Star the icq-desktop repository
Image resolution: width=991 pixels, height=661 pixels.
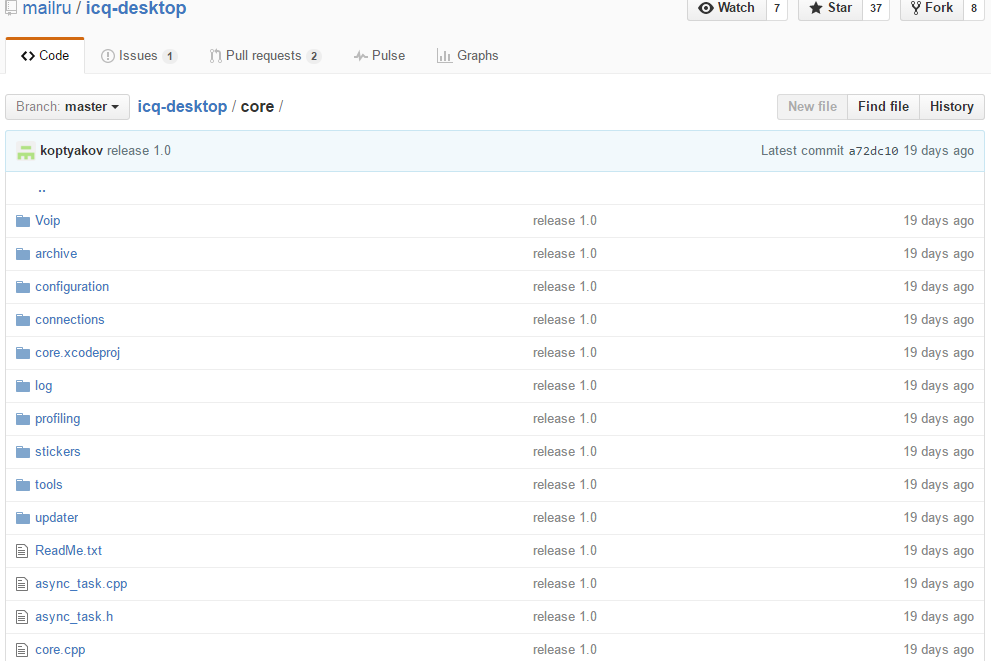(x=830, y=8)
